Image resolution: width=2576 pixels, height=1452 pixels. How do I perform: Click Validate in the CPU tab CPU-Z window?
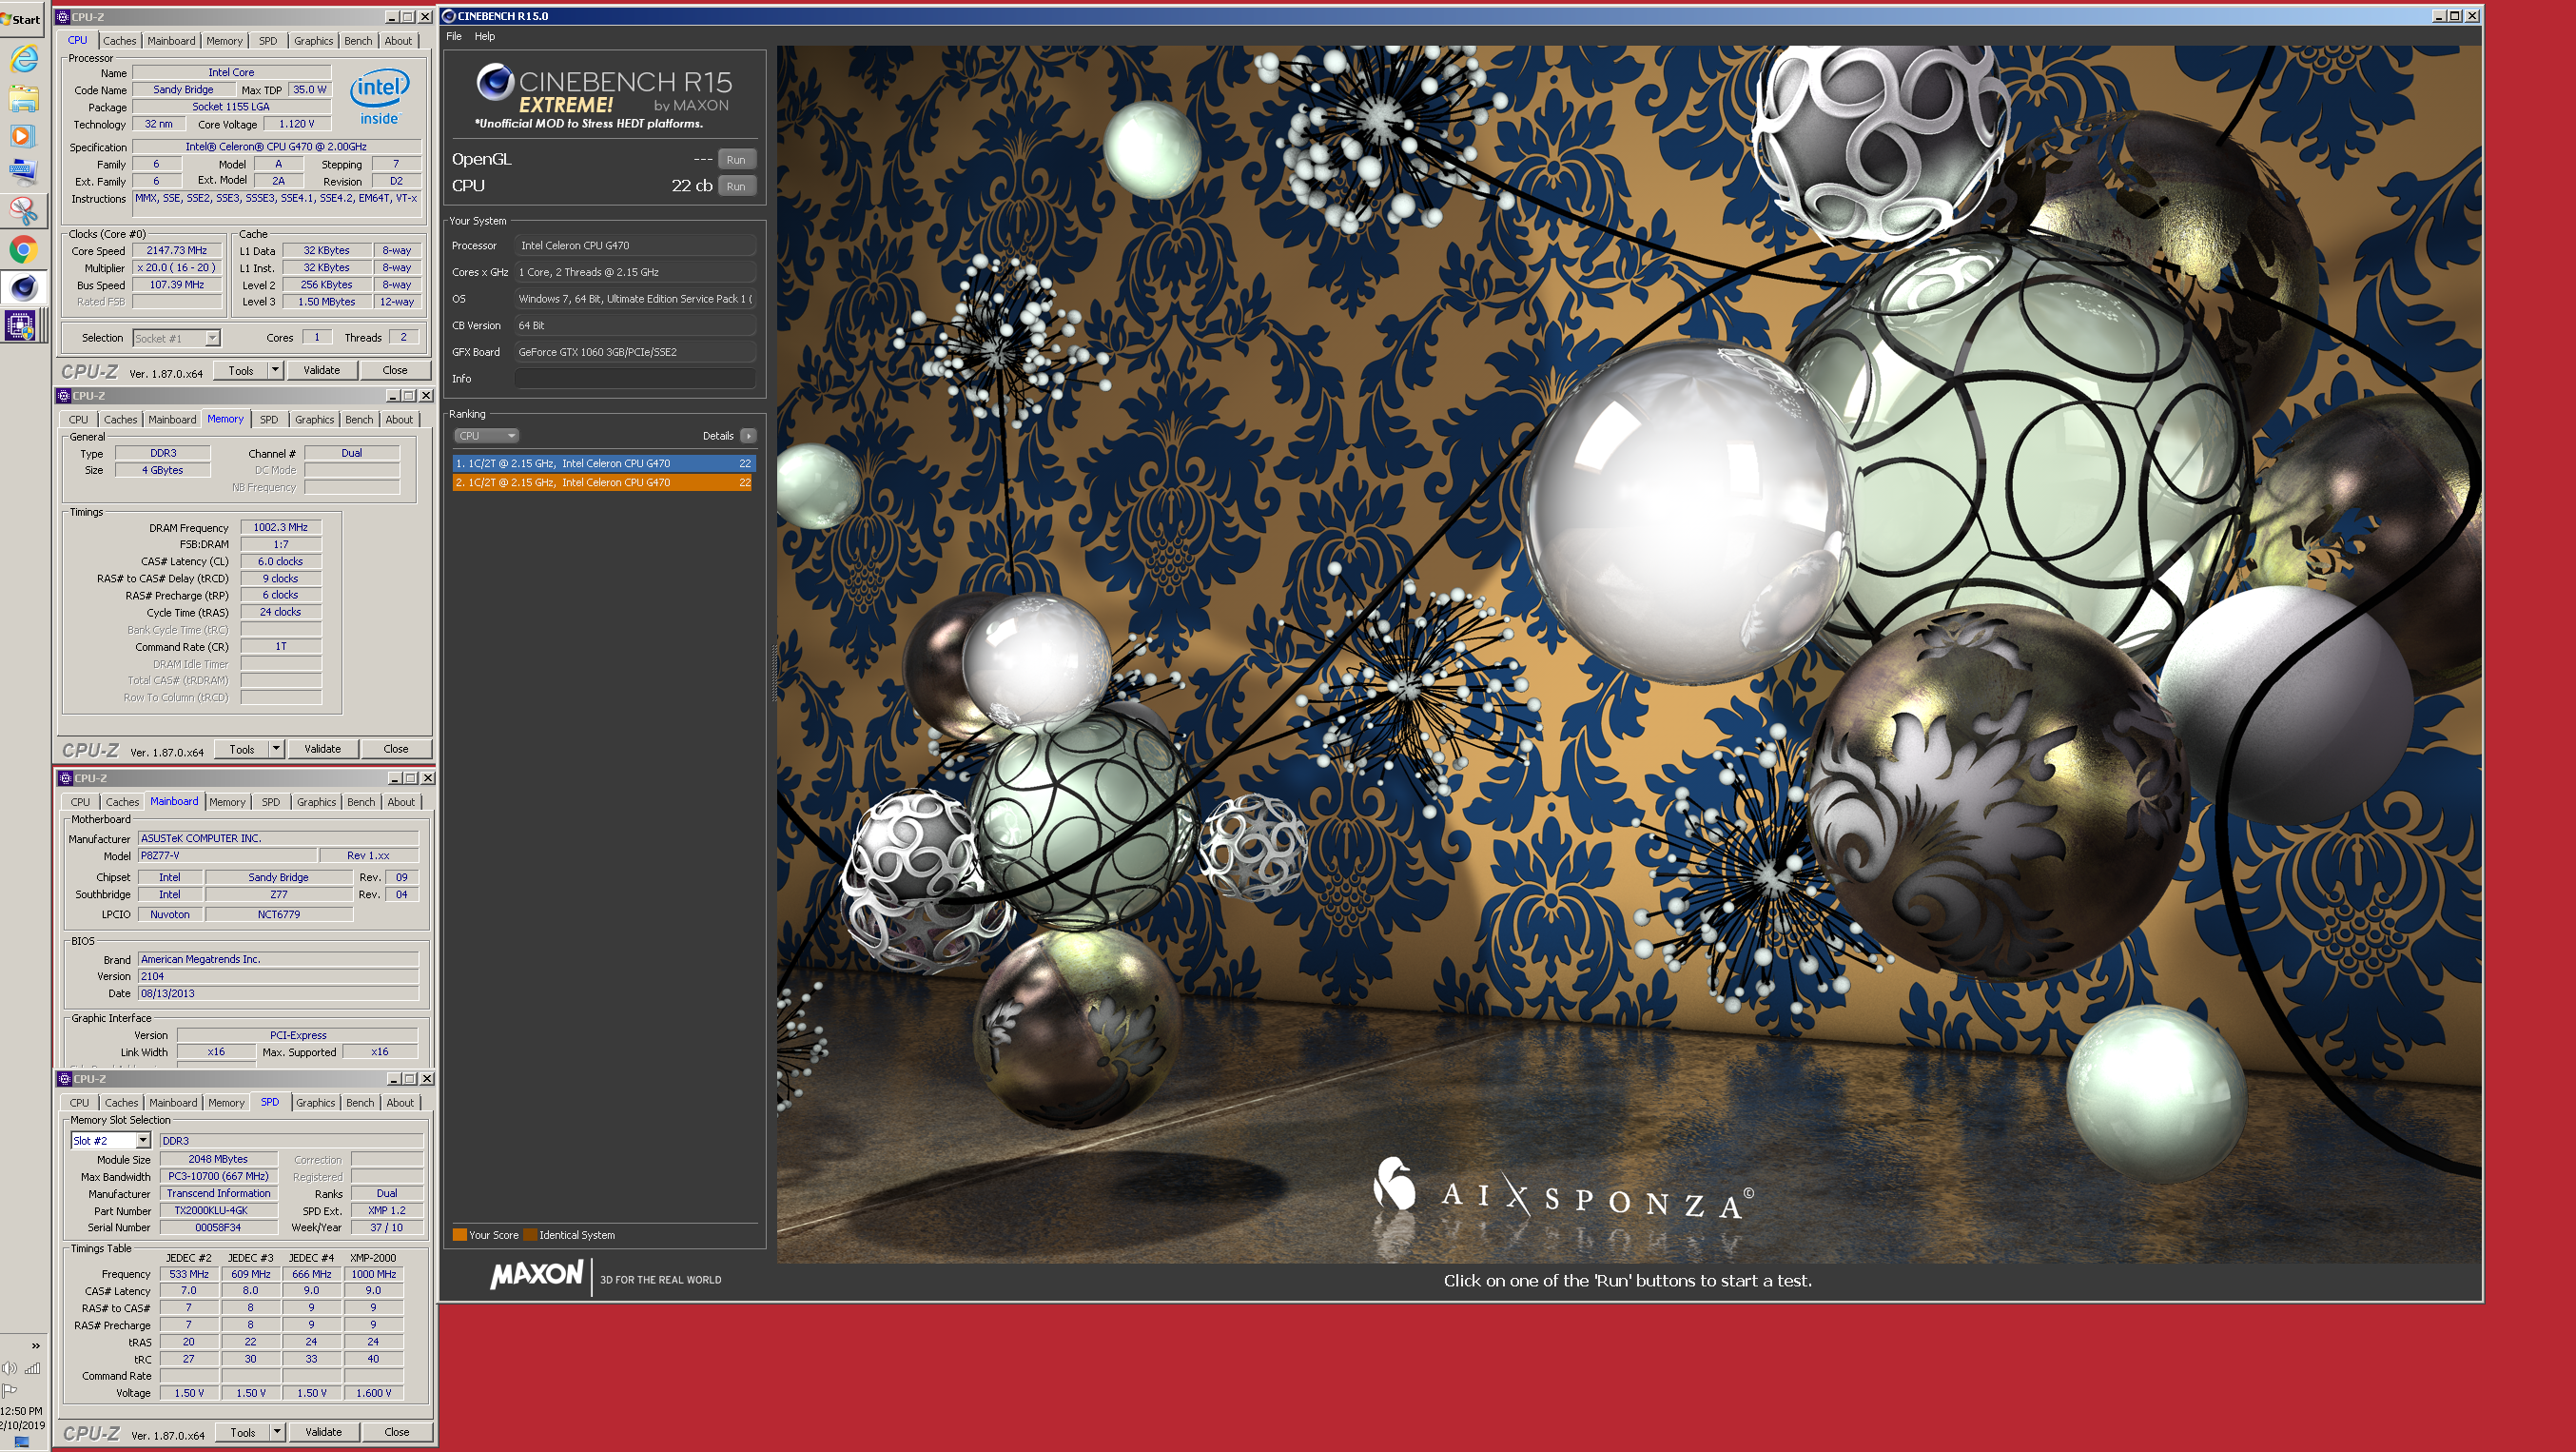(x=321, y=371)
